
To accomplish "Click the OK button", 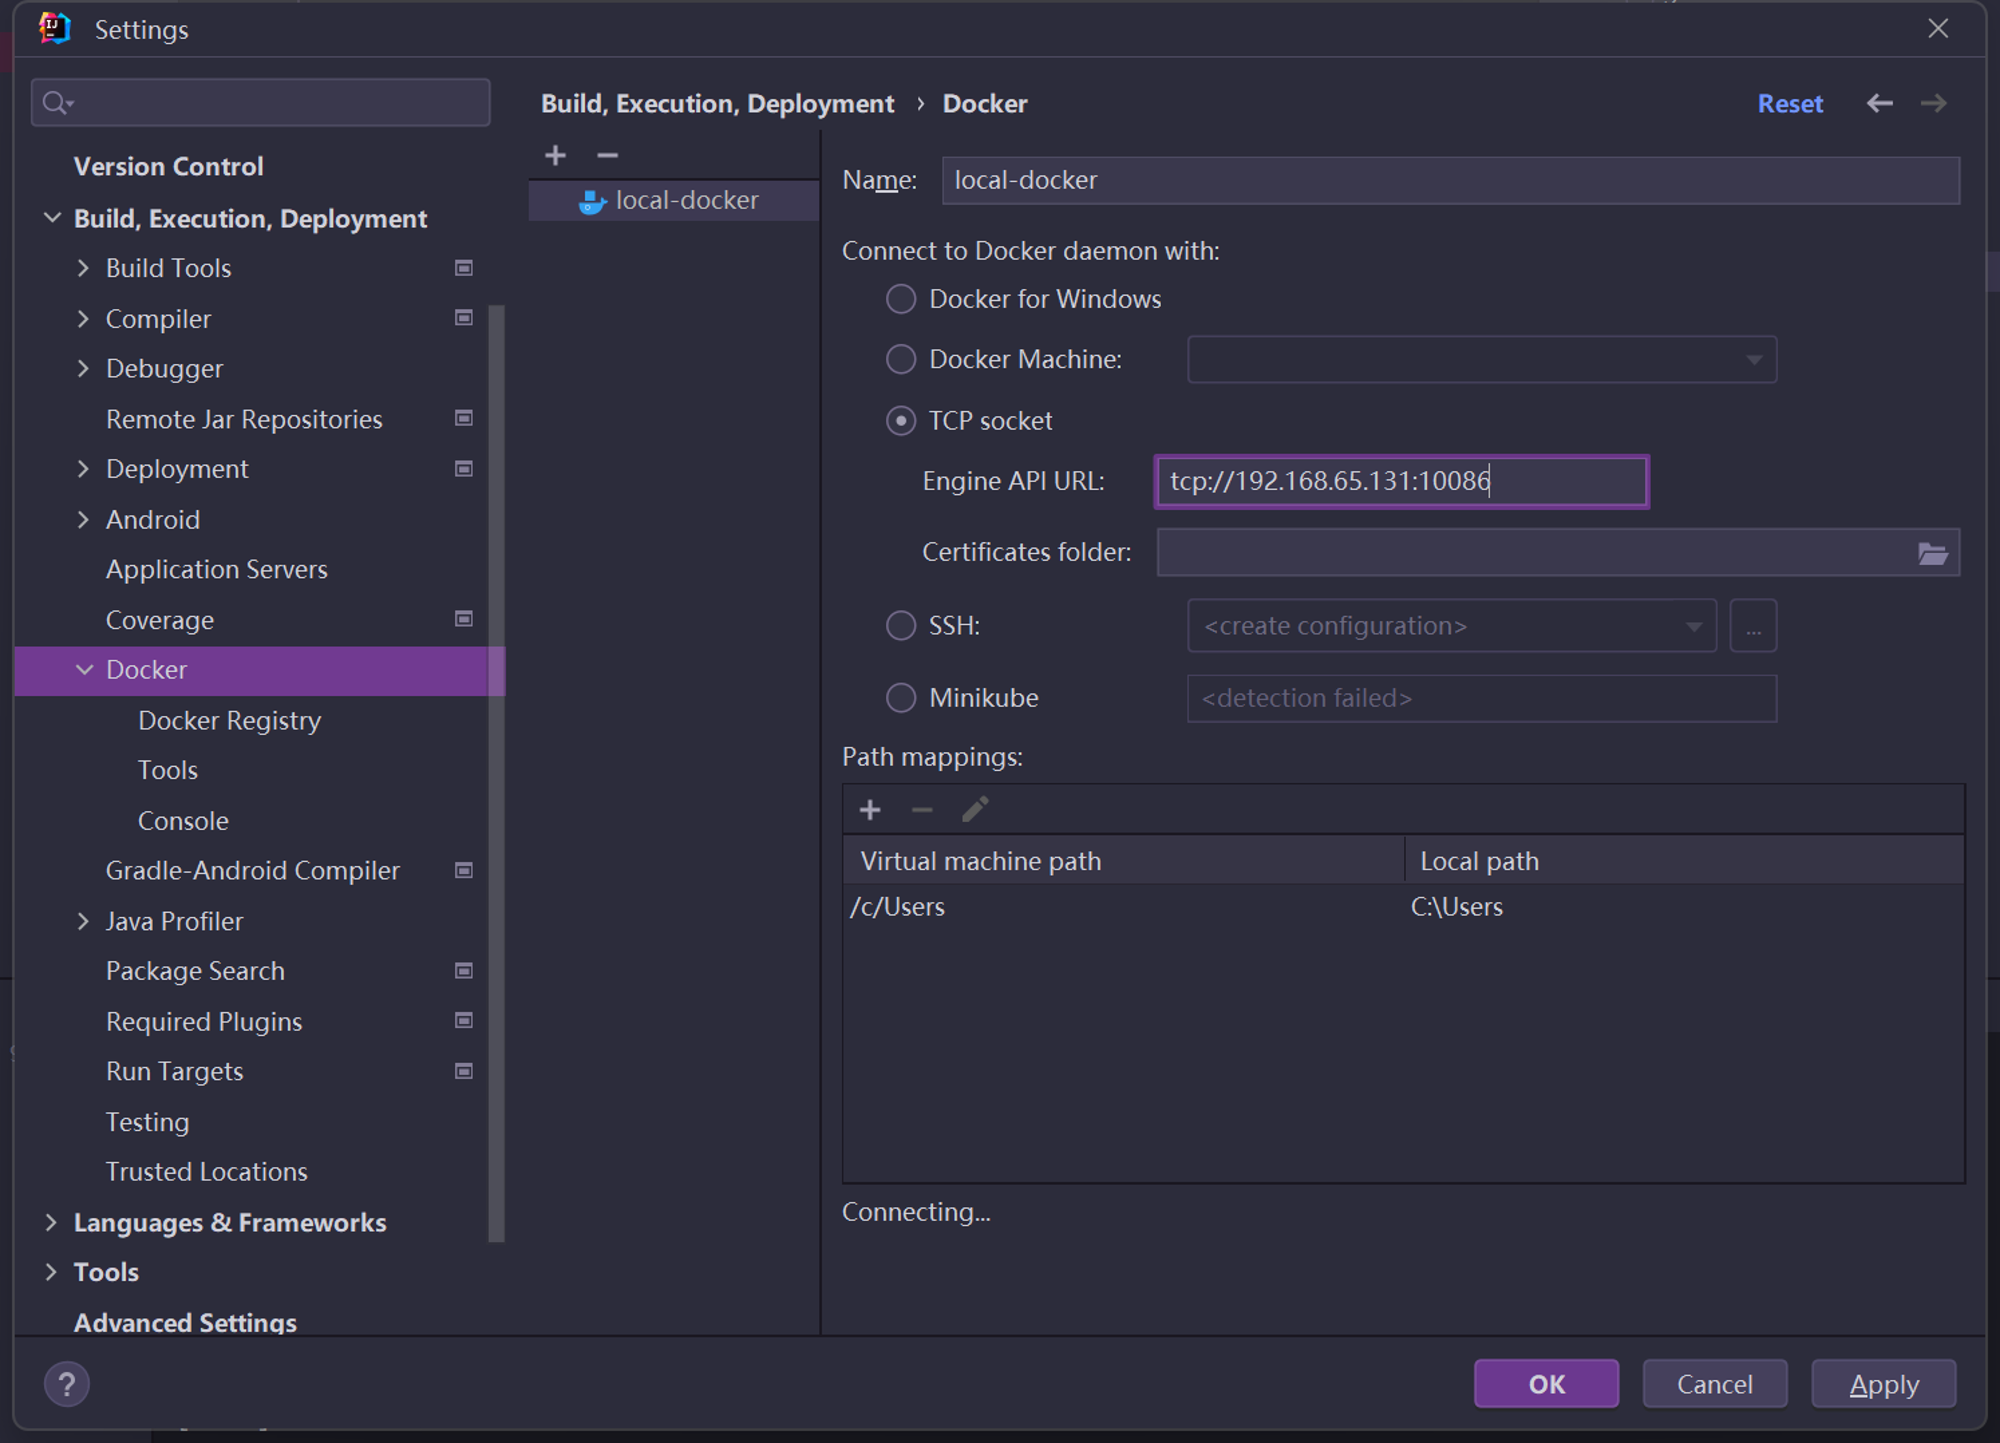I will [1546, 1384].
